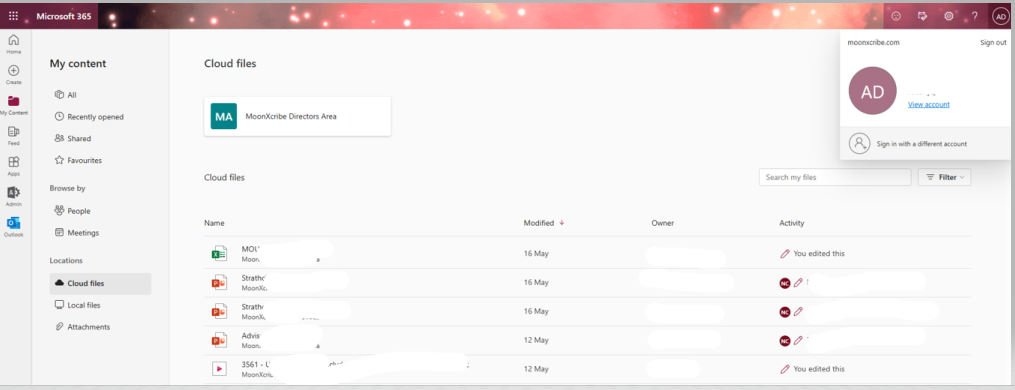Viewport: 1015px width, 390px height.
Task: Open the MoonXcribe Directors Area card
Action: (297, 117)
